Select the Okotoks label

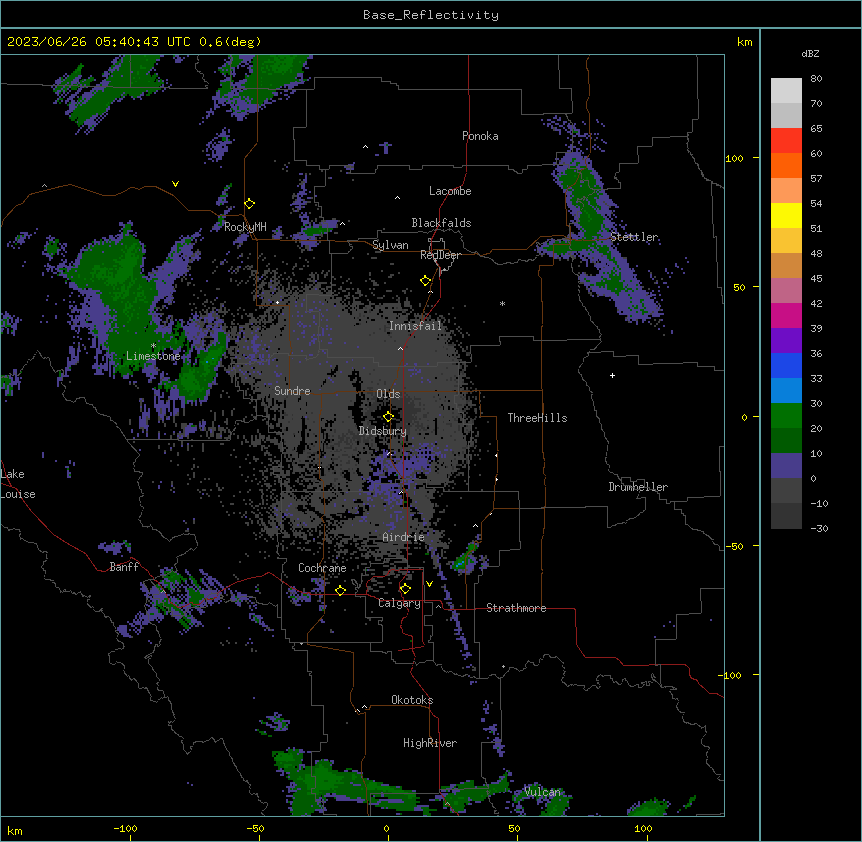(412, 700)
